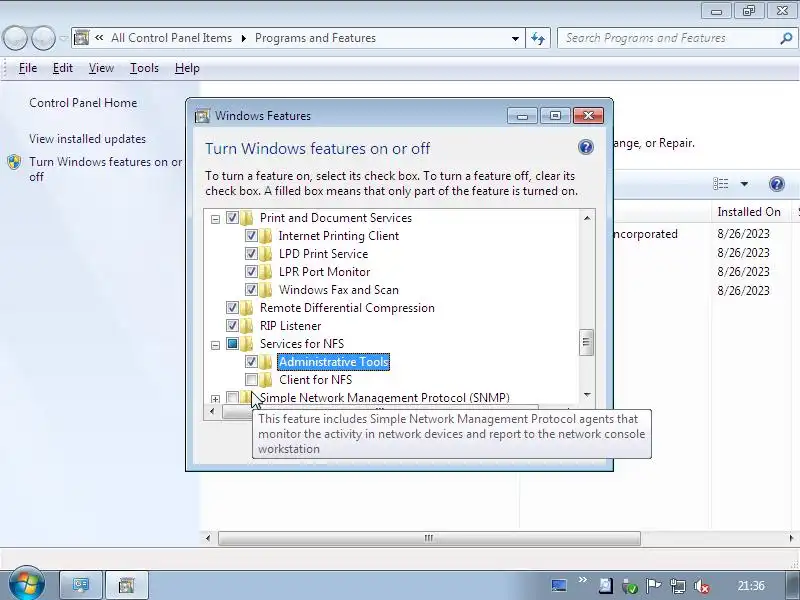Click the shield icon beside Turn Windows features
The height and width of the screenshot is (600, 800).
(14, 162)
